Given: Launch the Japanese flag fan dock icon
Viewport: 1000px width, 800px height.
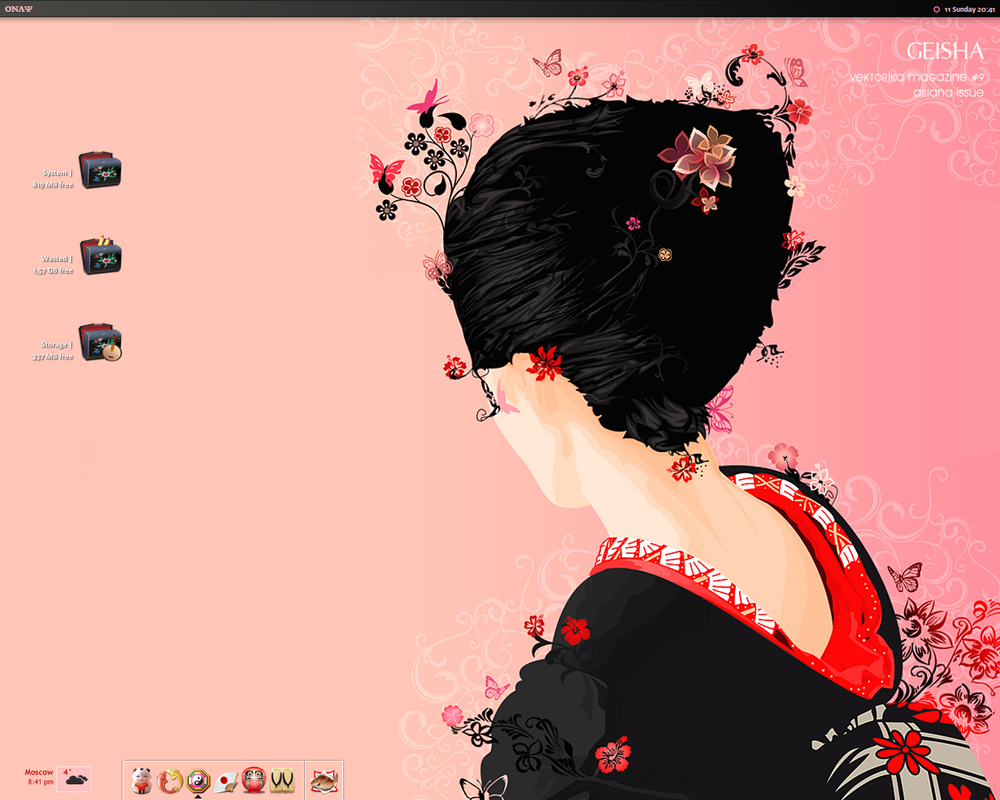Looking at the screenshot, I should 226,781.
